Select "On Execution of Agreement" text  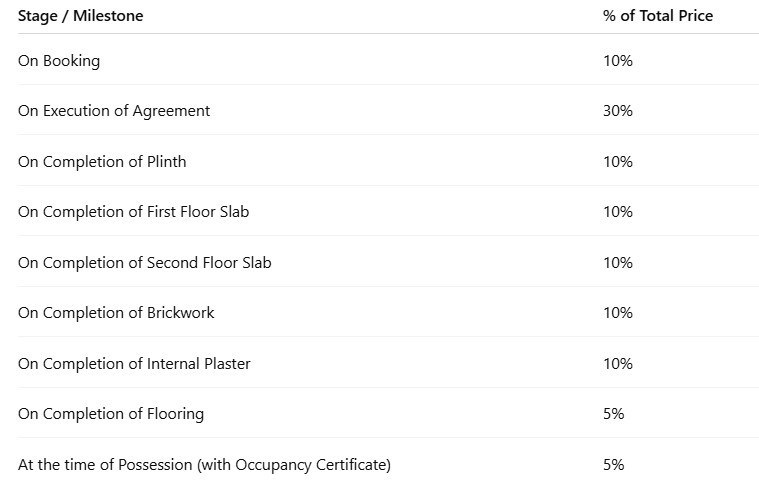[114, 111]
